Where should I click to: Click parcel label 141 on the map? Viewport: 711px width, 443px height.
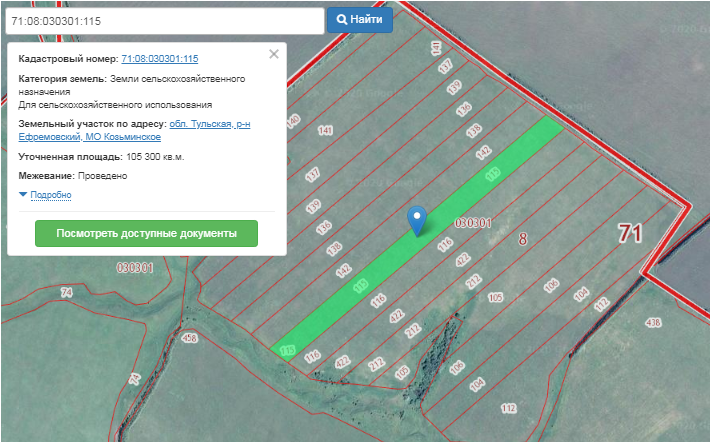(324, 131)
